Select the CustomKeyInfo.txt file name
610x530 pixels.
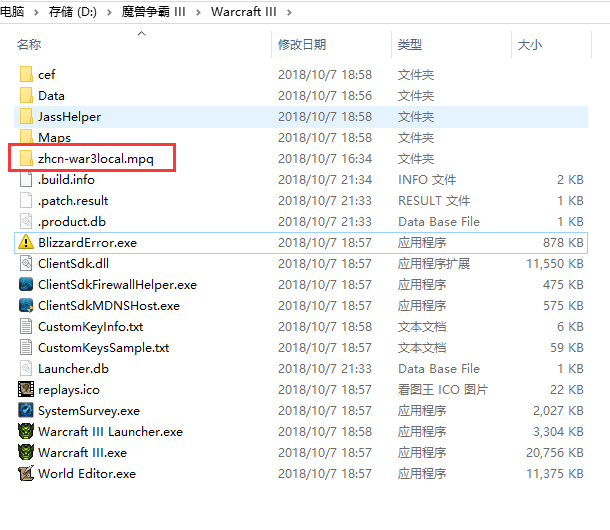click(x=90, y=326)
